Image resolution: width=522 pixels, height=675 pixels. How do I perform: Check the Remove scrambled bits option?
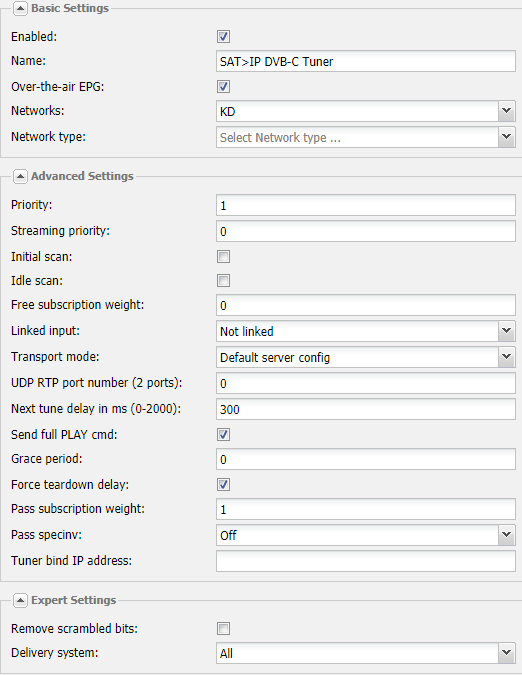pyautogui.click(x=223, y=629)
